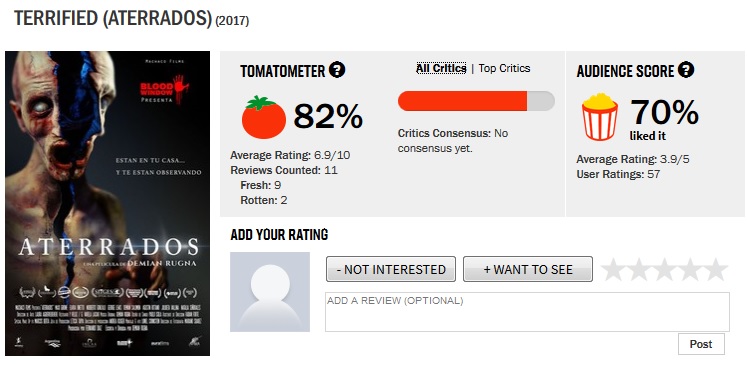747x365 pixels.
Task: Open the Audience Score help question mark
Action: [686, 70]
